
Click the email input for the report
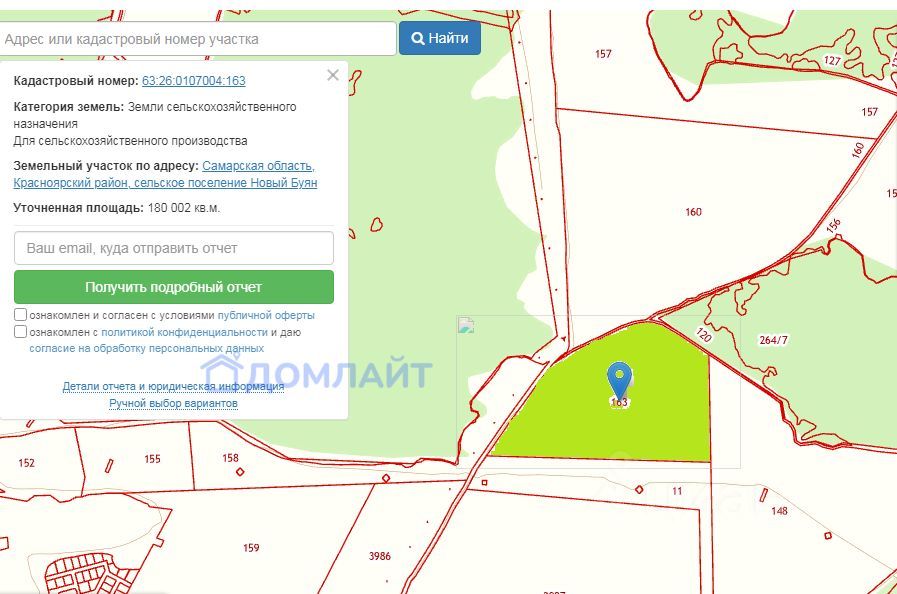coord(174,248)
